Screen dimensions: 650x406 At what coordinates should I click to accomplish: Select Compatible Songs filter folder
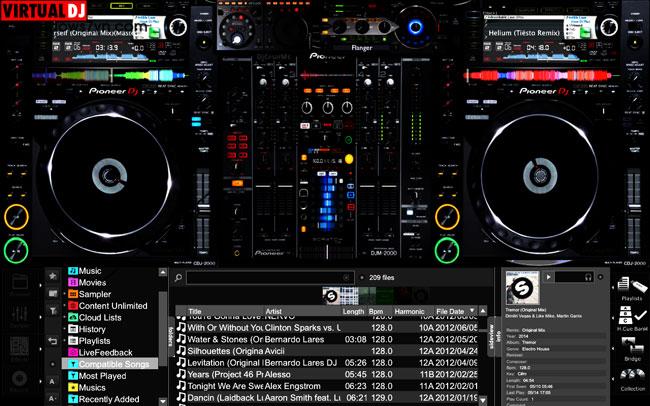point(109,364)
